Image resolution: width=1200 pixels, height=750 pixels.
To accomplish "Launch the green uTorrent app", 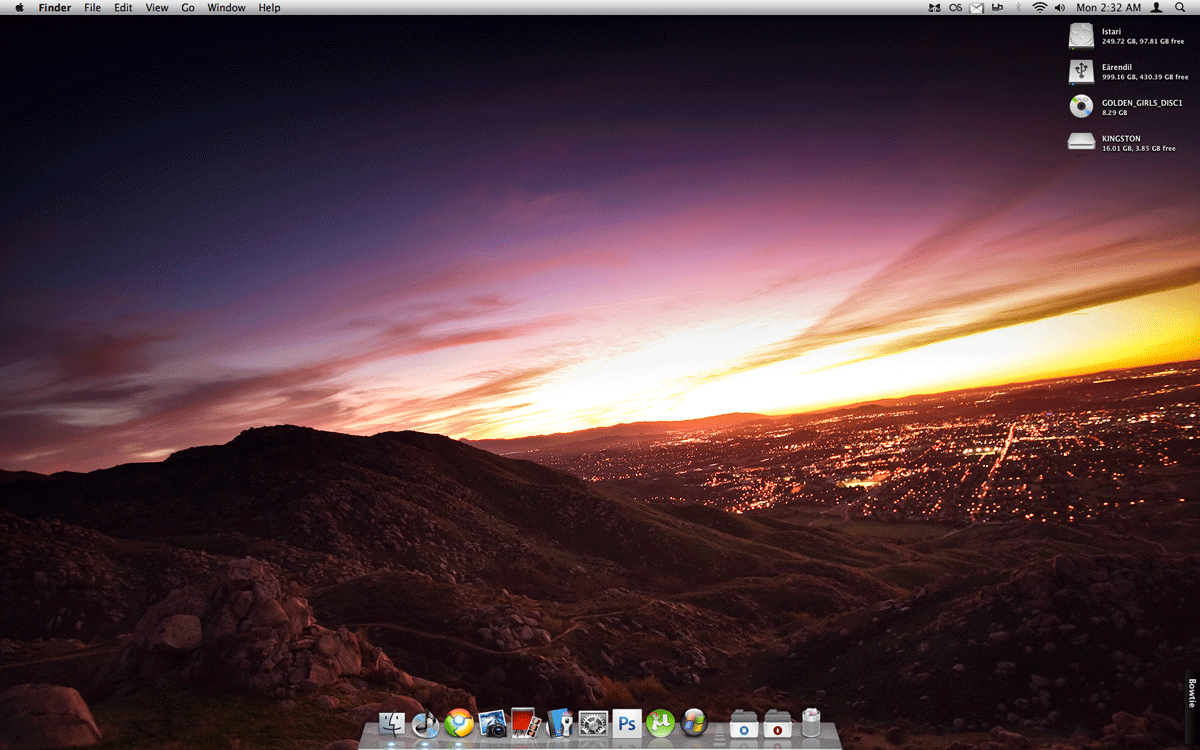I will 660,723.
